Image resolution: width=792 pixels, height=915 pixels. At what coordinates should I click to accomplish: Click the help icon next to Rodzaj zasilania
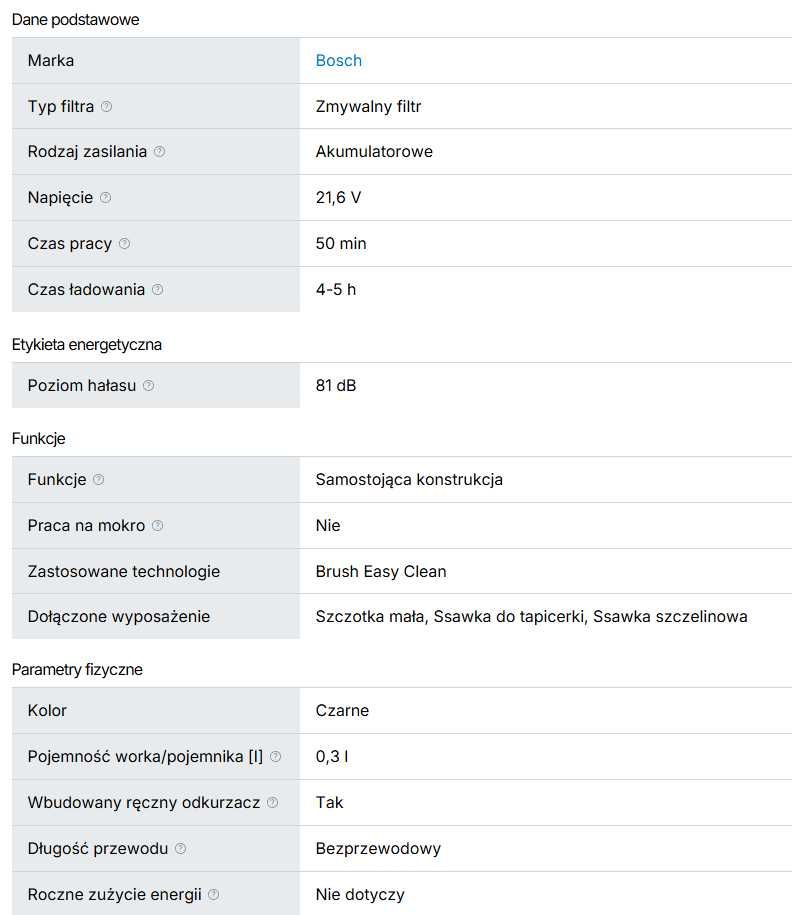(159, 152)
